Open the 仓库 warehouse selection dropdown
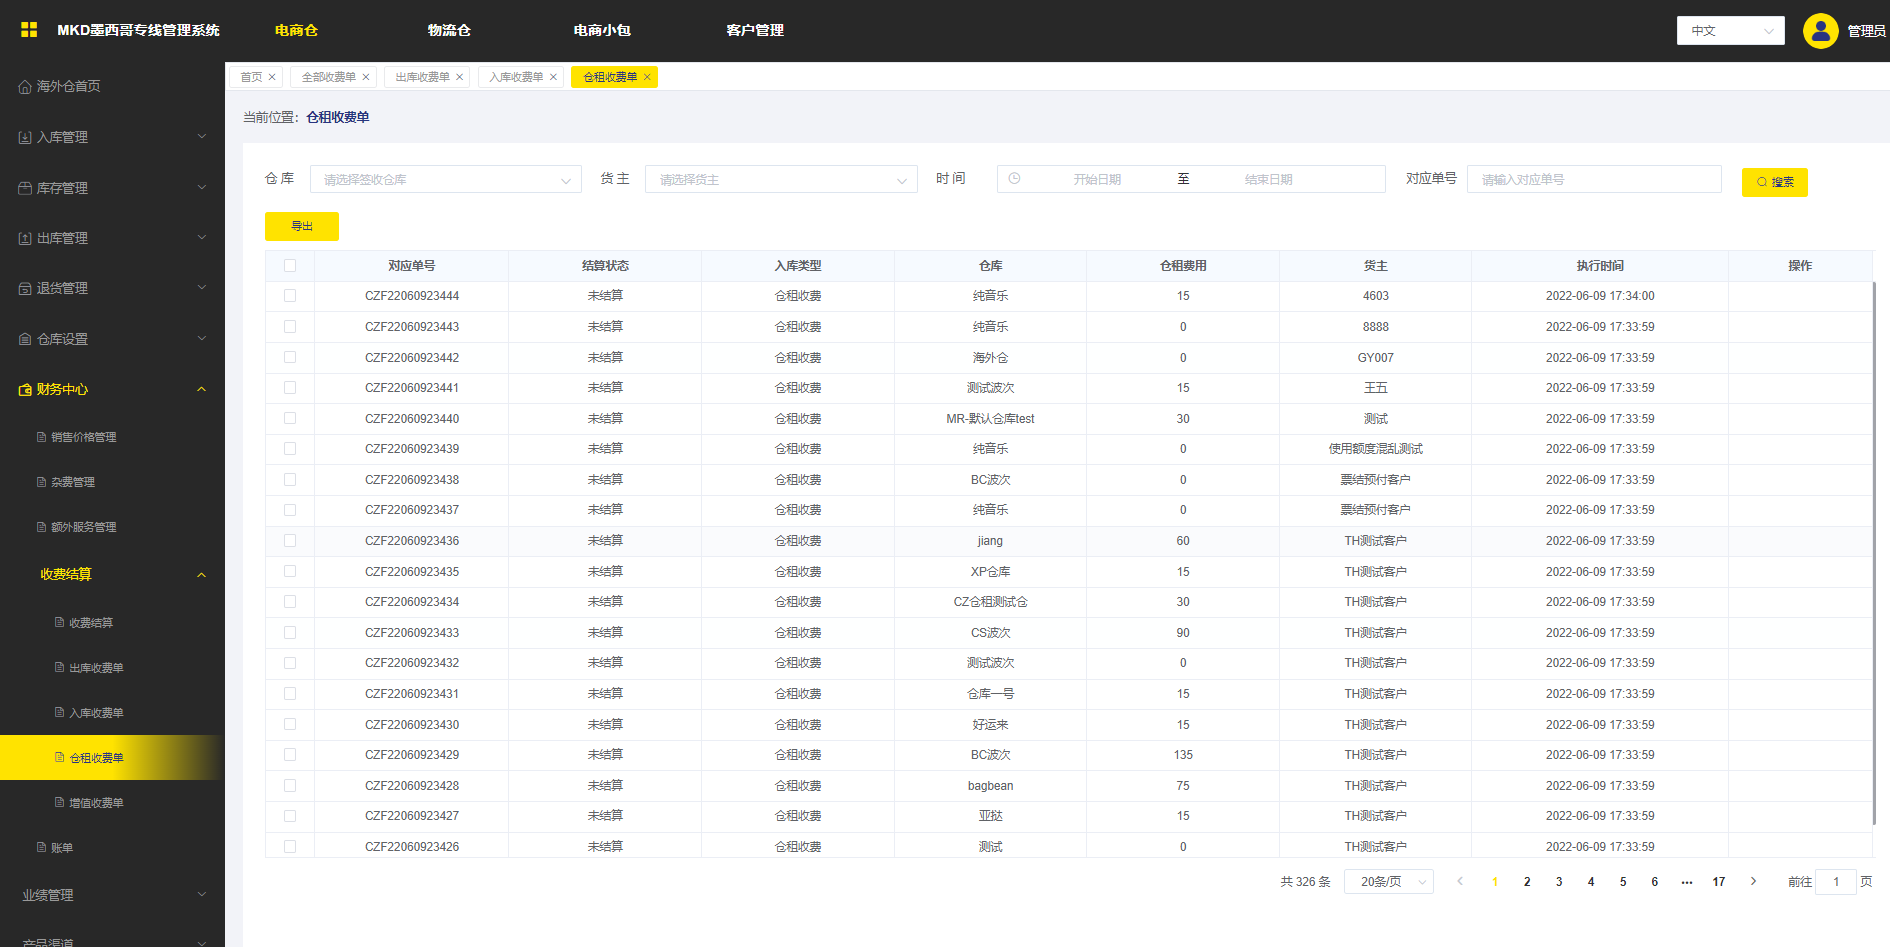Image resolution: width=1890 pixels, height=947 pixels. (x=445, y=180)
